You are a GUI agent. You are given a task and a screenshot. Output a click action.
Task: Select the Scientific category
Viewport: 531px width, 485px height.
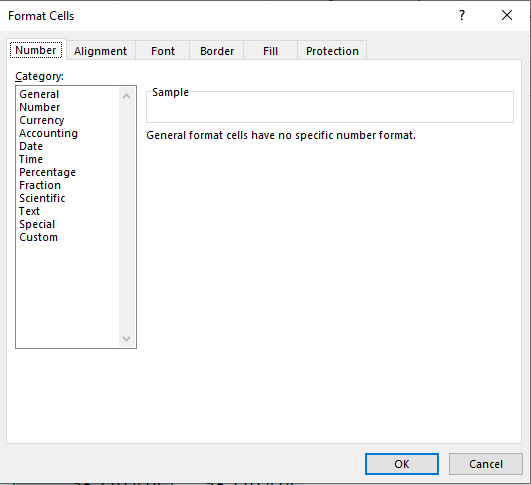[x=42, y=198]
